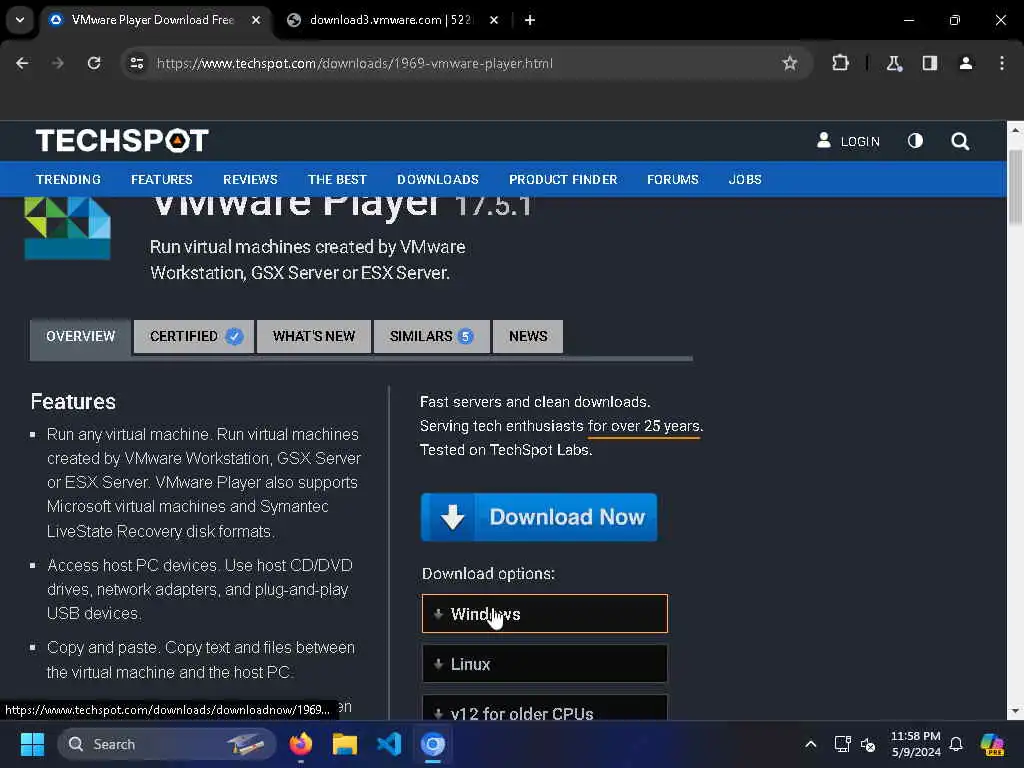Open the clock showing 11:58 PM

tap(916, 744)
